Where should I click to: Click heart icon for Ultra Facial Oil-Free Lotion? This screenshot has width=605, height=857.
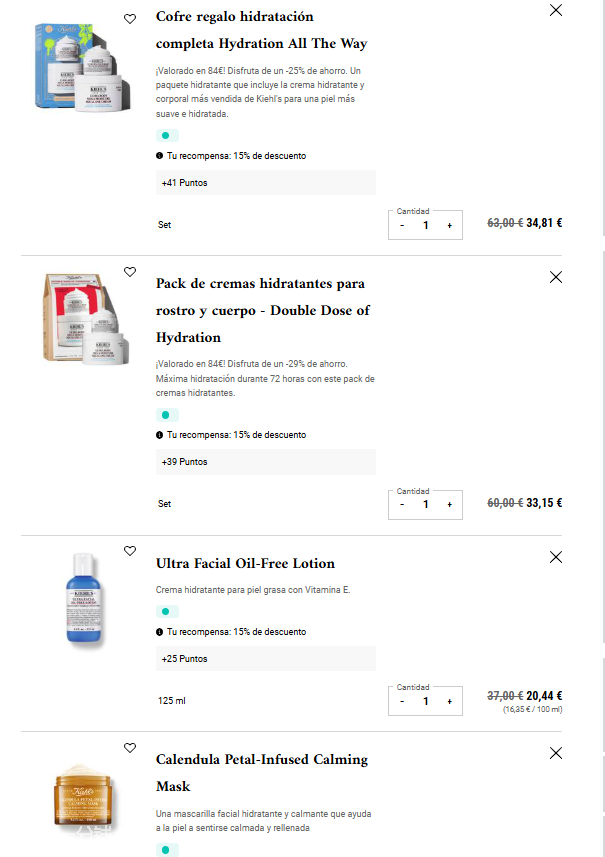pyautogui.click(x=130, y=551)
